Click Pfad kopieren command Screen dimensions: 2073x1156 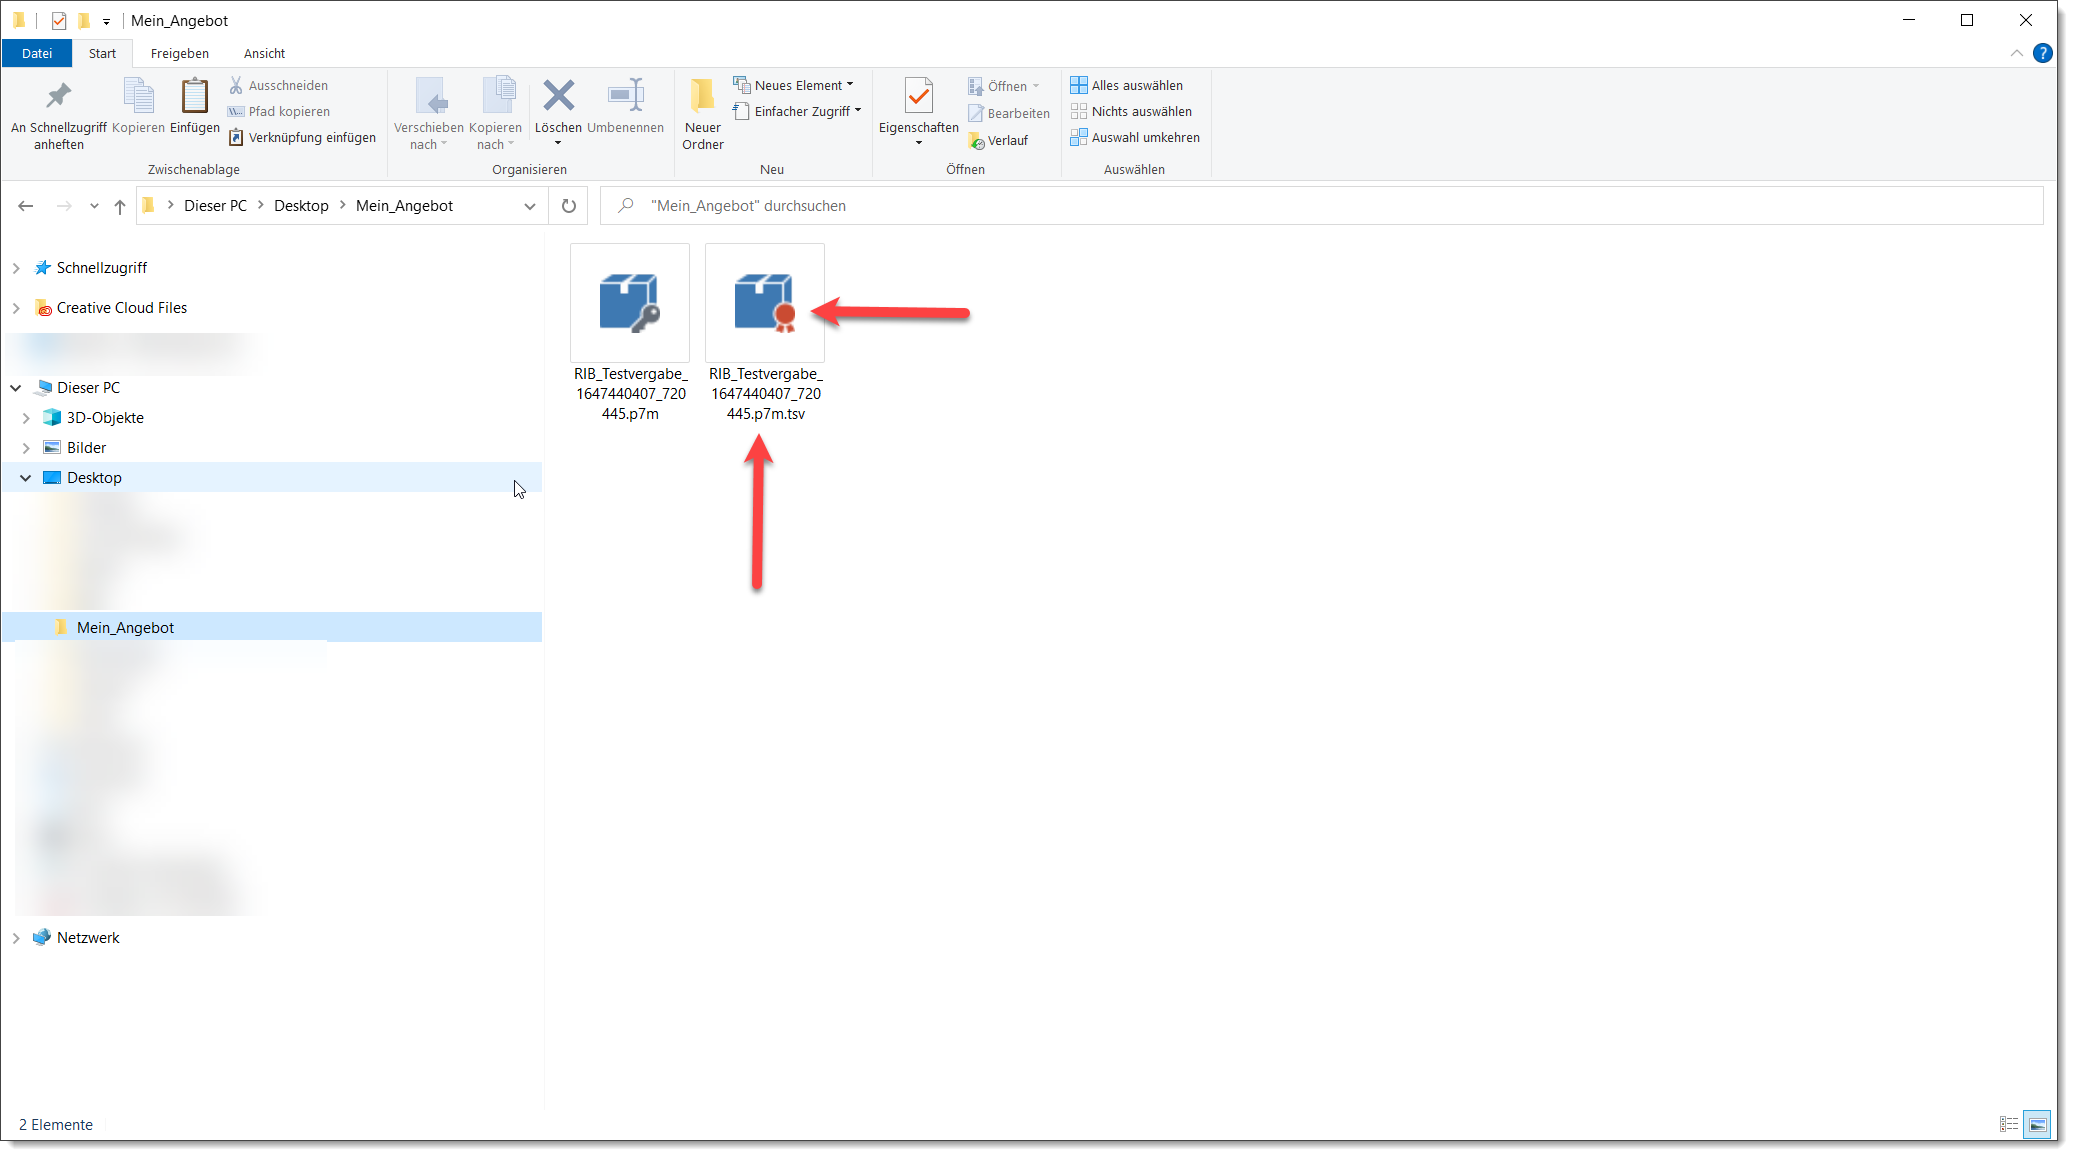point(279,112)
